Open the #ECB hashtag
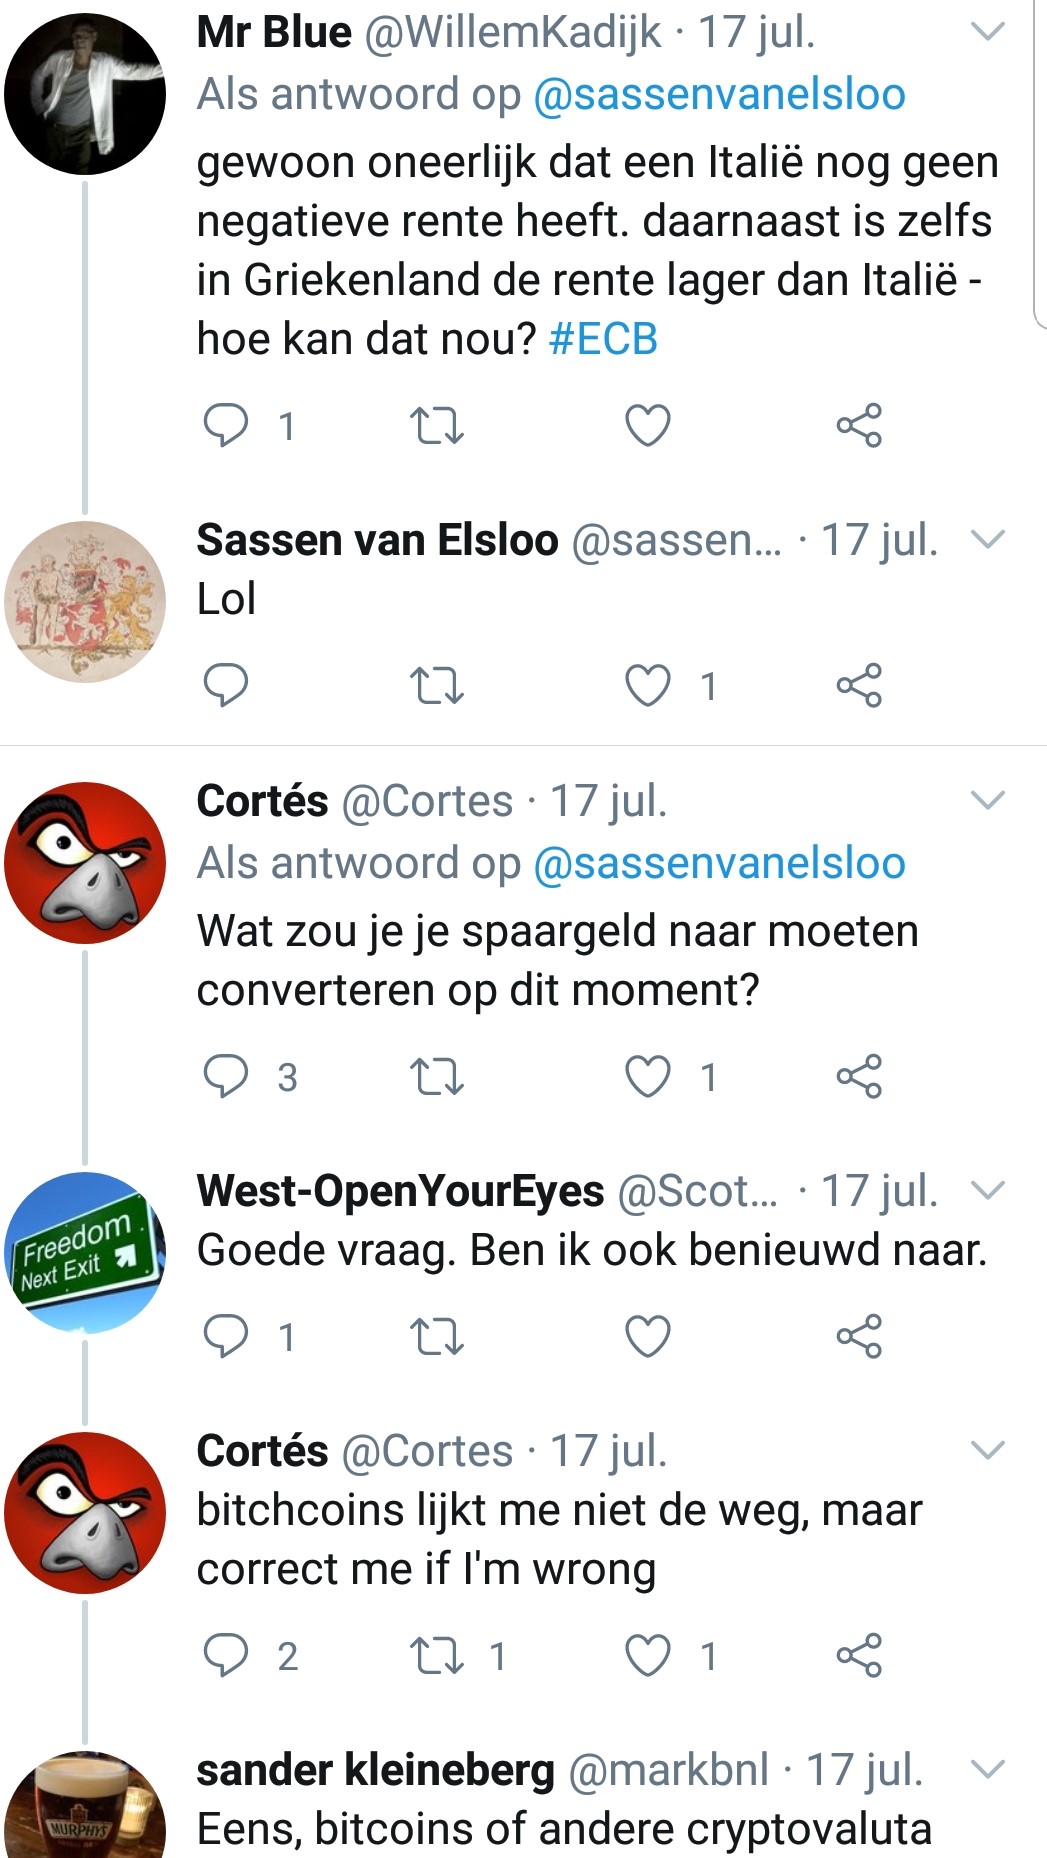Image resolution: width=1047 pixels, height=1858 pixels. coord(603,339)
